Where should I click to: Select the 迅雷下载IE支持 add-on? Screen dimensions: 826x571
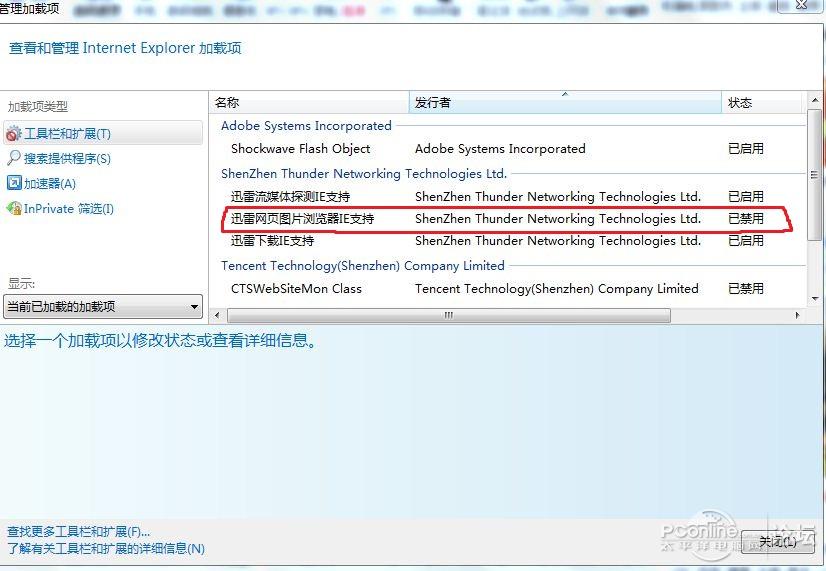click(272, 241)
